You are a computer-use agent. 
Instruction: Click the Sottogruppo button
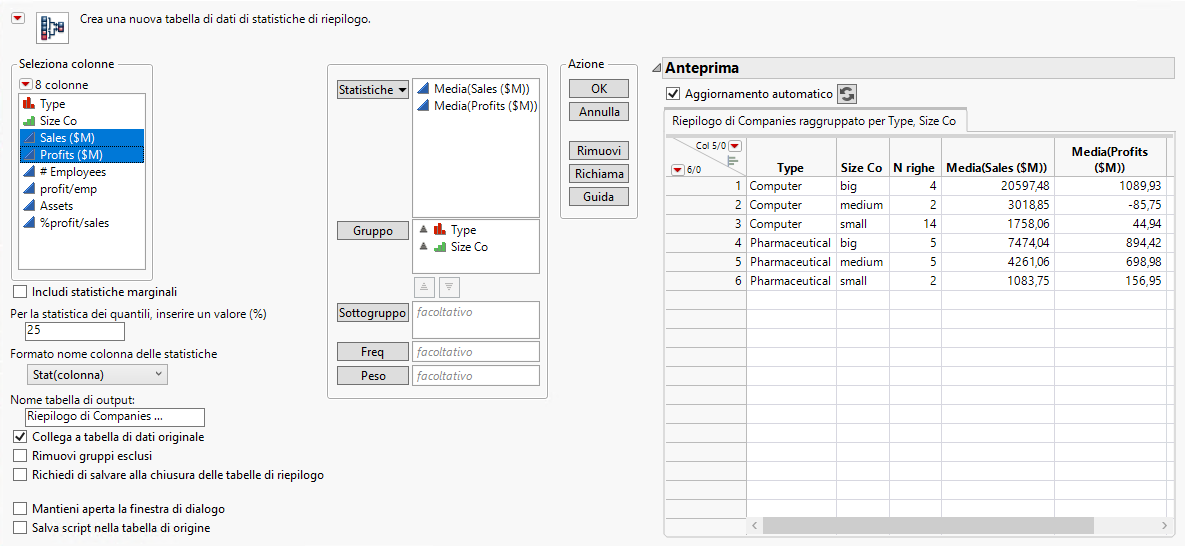(373, 312)
